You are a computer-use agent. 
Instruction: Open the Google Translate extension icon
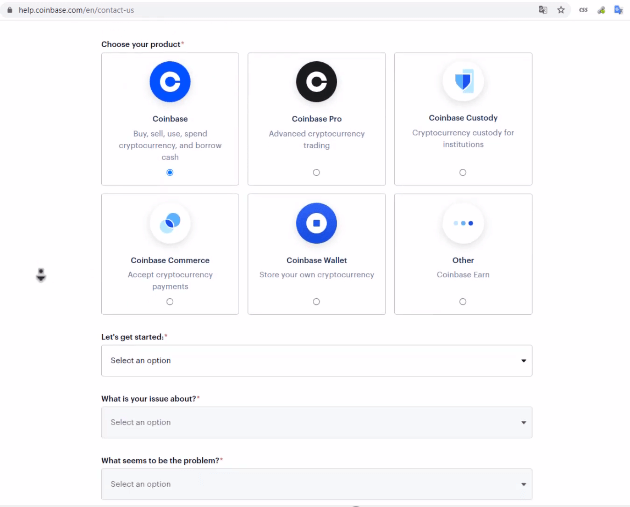(618, 10)
